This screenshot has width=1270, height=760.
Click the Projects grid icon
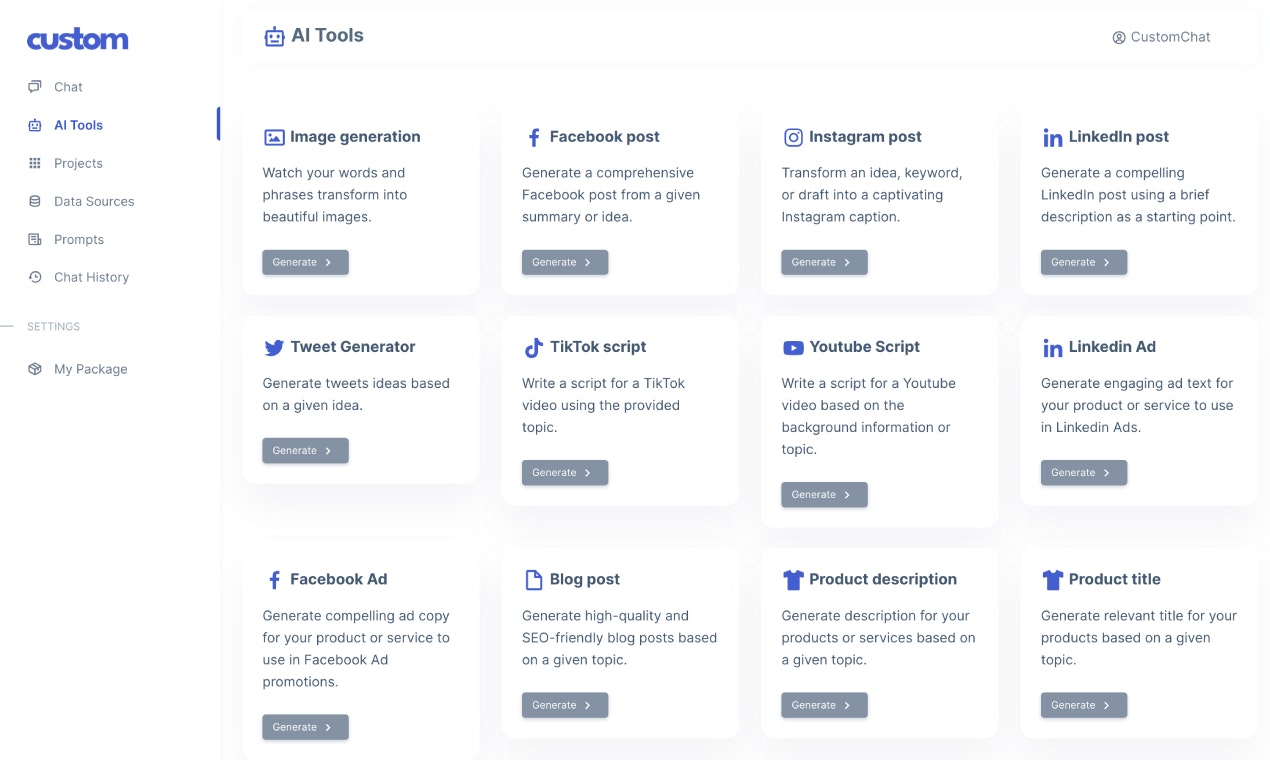click(35, 163)
